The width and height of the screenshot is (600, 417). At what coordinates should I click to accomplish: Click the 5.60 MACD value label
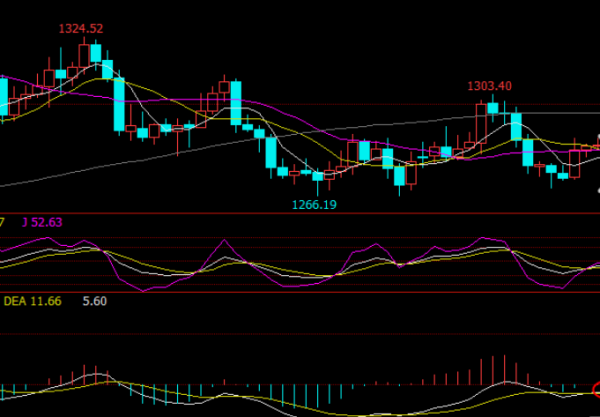(94, 300)
